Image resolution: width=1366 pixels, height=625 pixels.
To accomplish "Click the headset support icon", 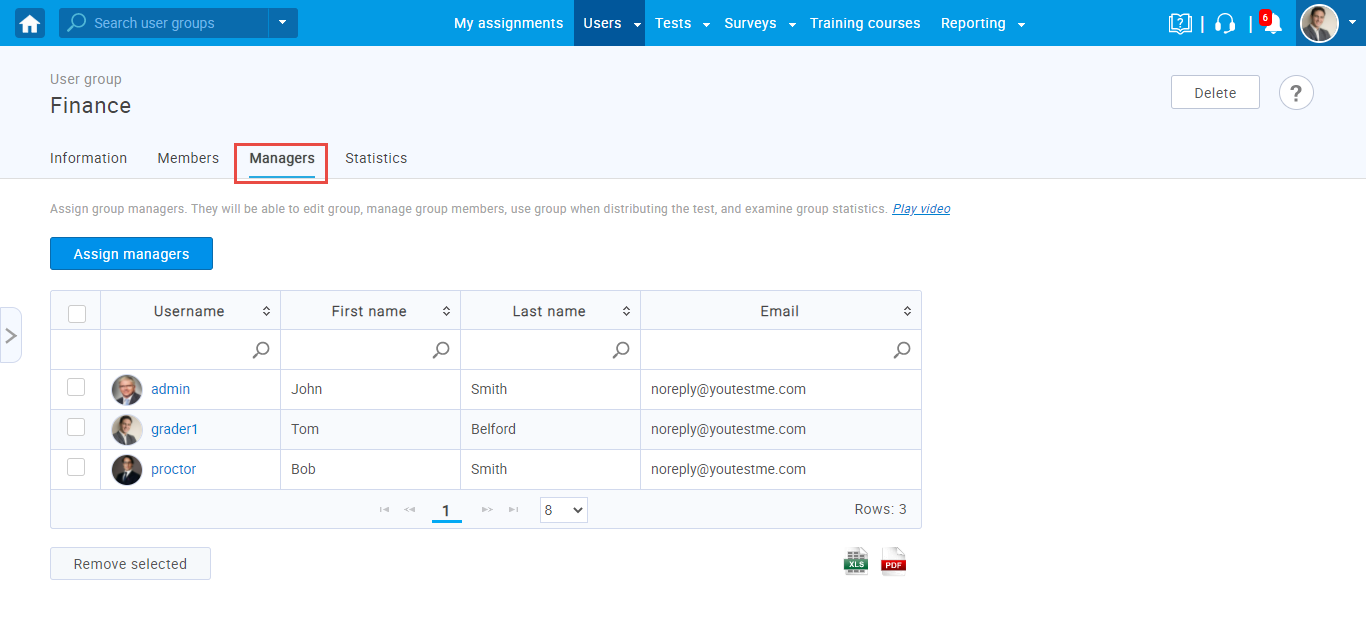I will coord(1225,23).
